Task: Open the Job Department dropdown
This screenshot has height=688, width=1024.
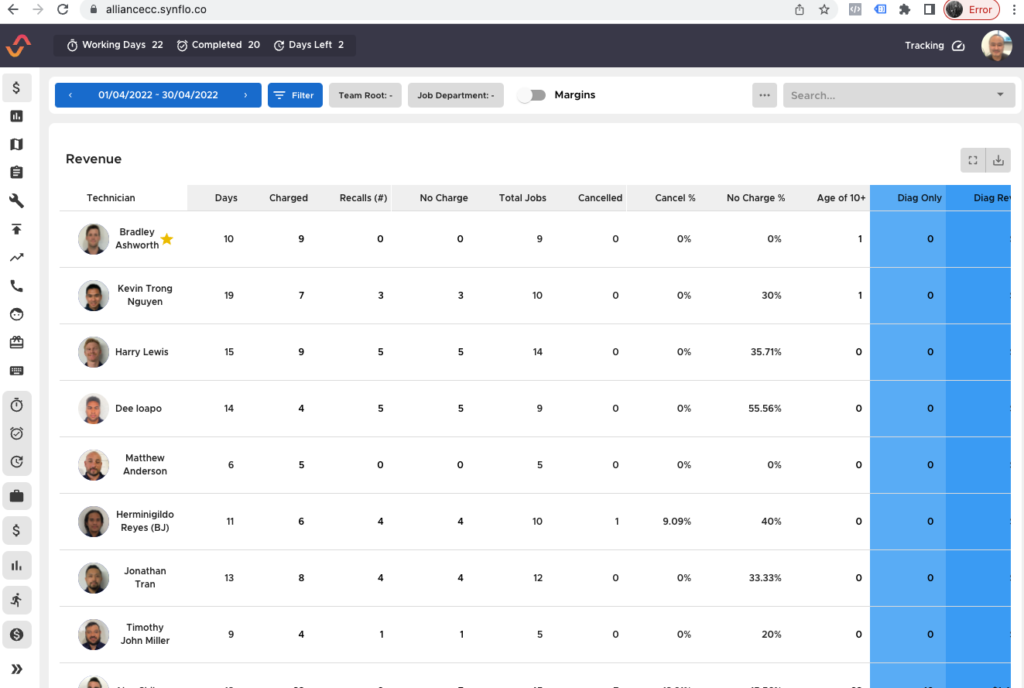Action: click(455, 96)
